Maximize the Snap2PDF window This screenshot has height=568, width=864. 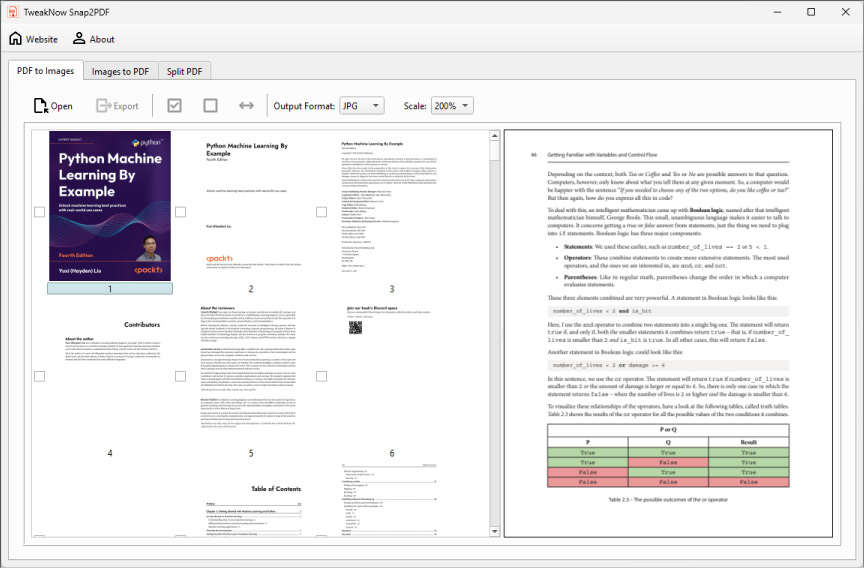811,12
